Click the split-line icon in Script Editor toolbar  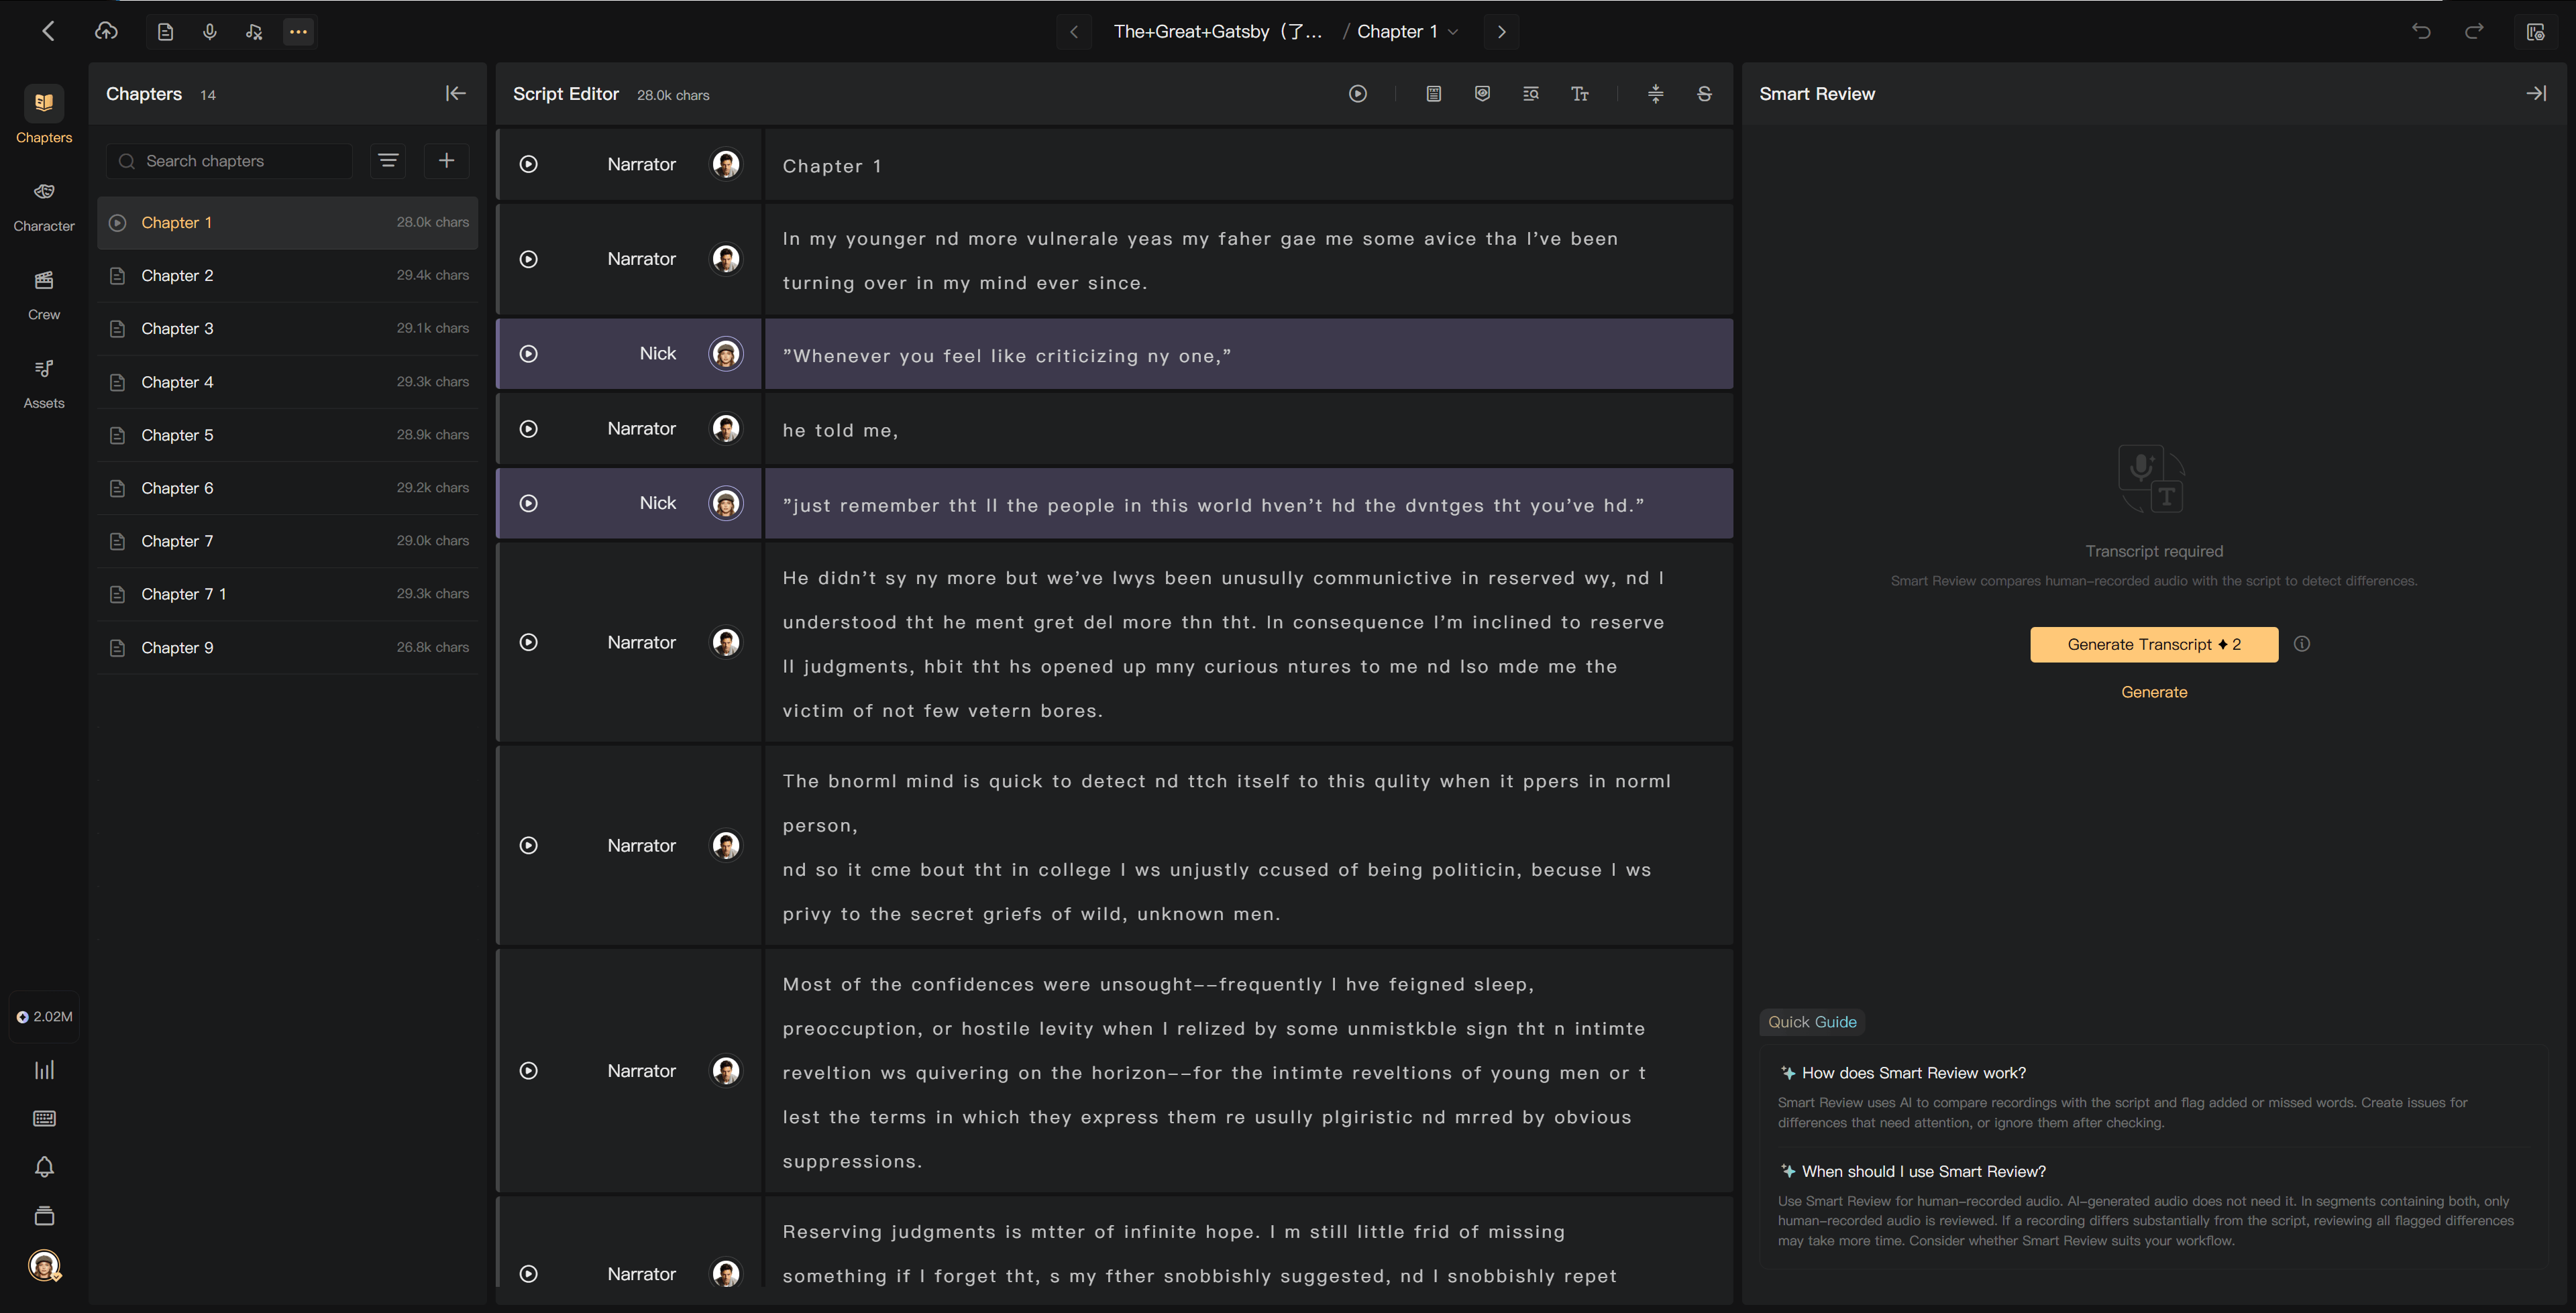click(1656, 94)
